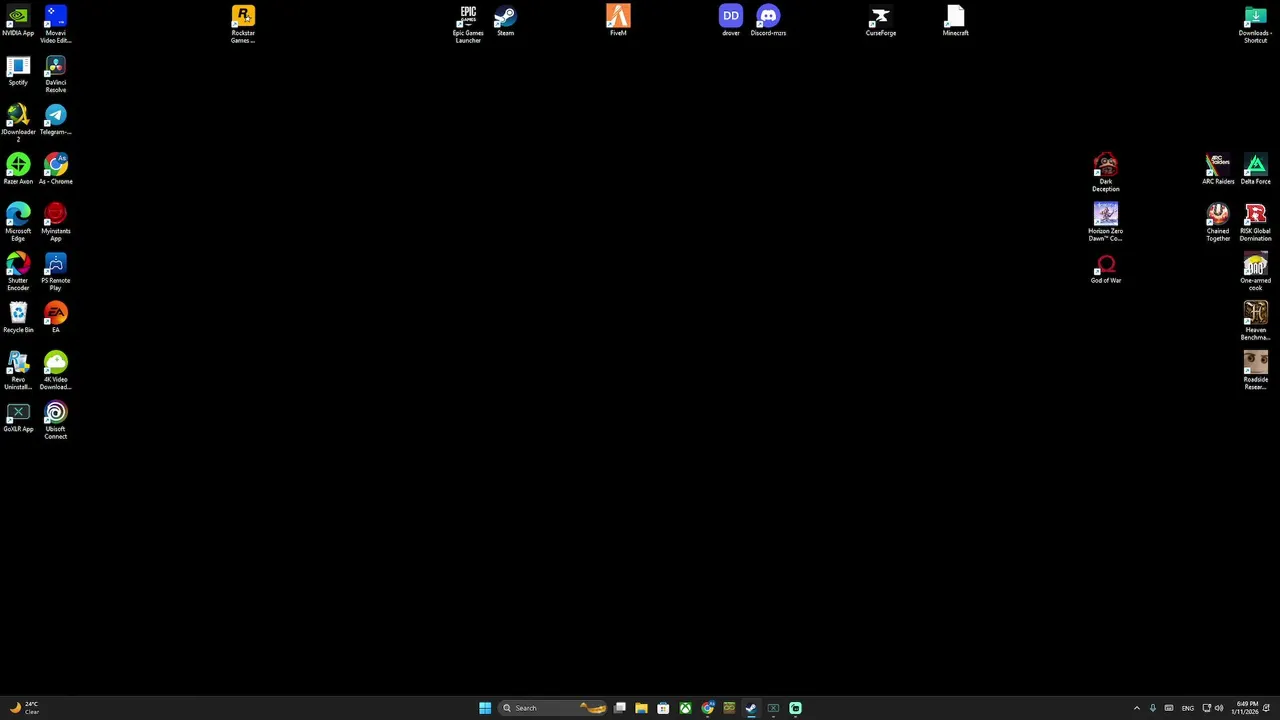Select the Rockstar Games Launcher icon
The image size is (1280, 720).
[x=243, y=24]
